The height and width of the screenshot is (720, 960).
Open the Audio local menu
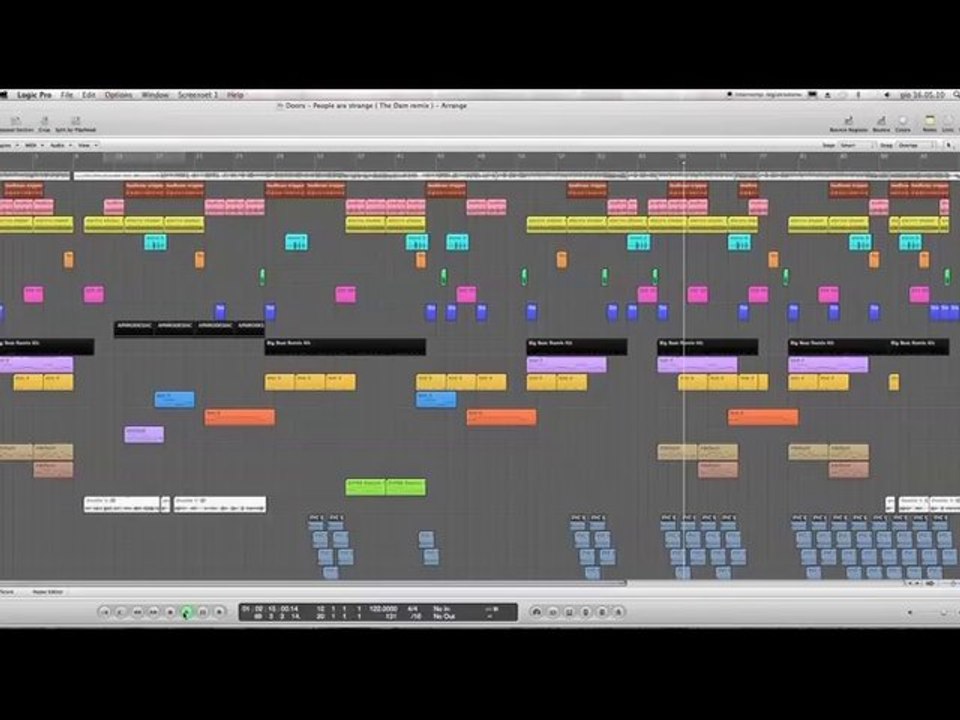click(x=59, y=146)
